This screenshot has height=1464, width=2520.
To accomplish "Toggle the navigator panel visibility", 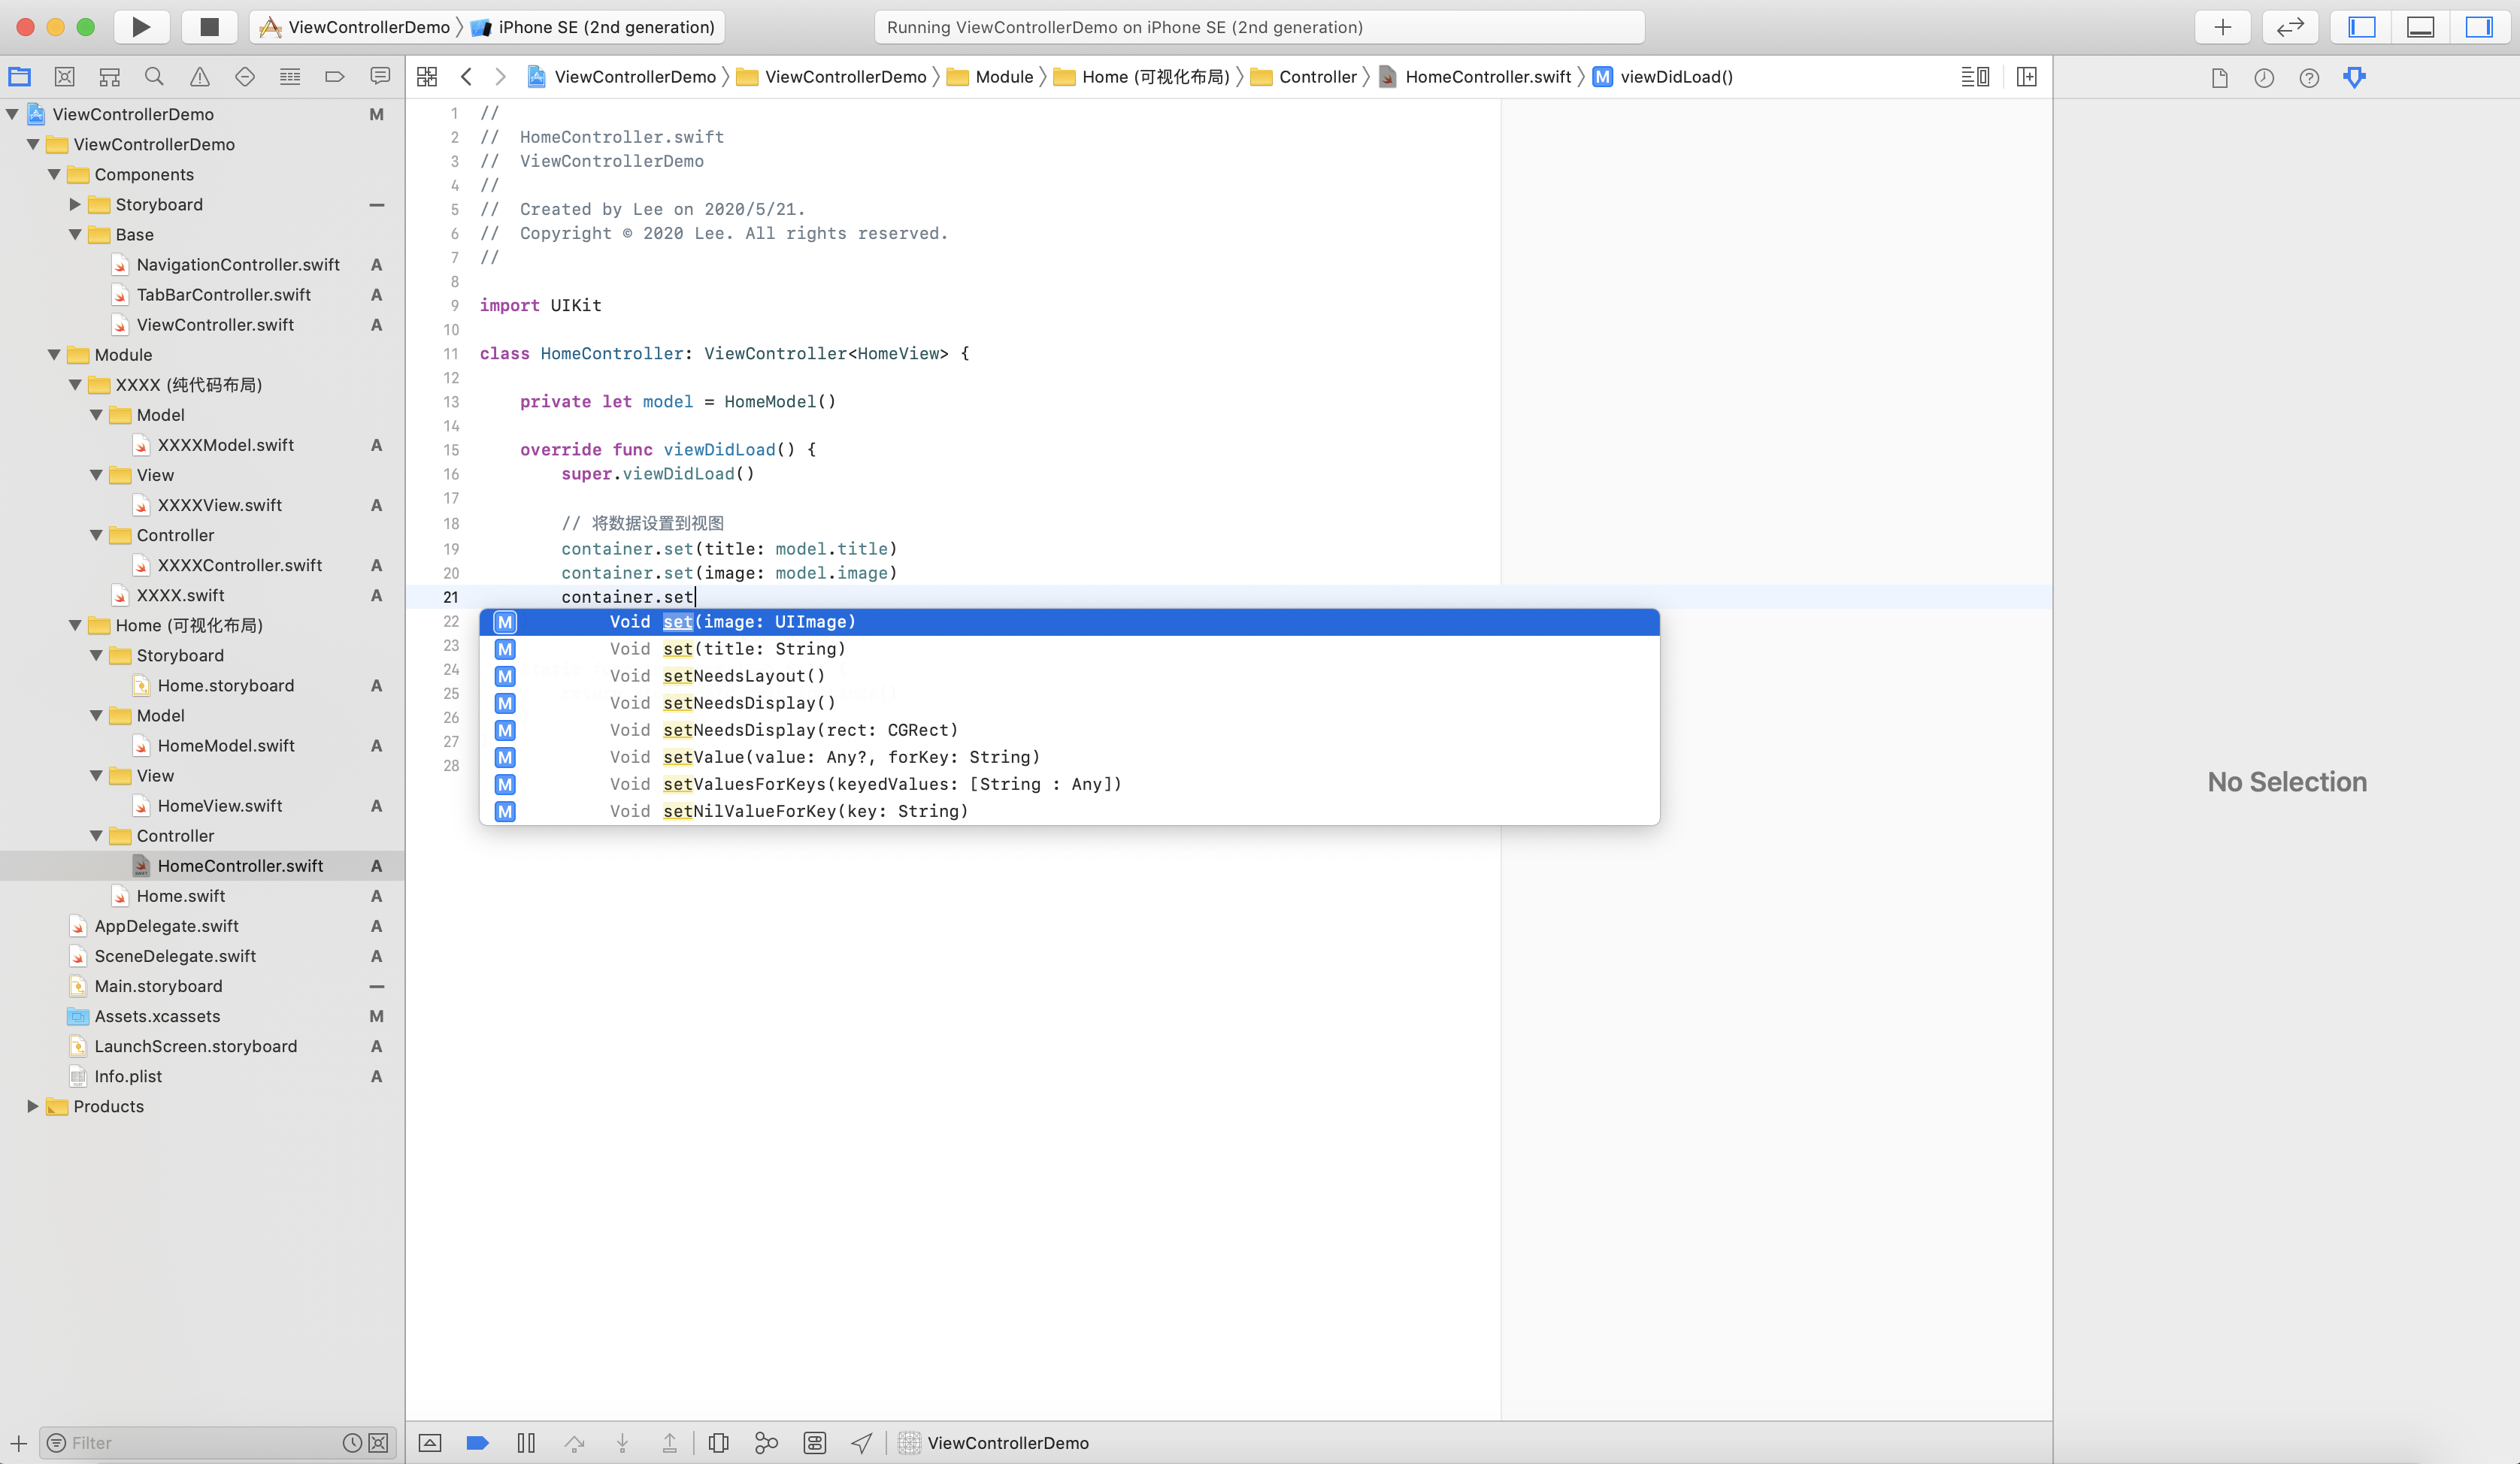I will pos(2362,27).
